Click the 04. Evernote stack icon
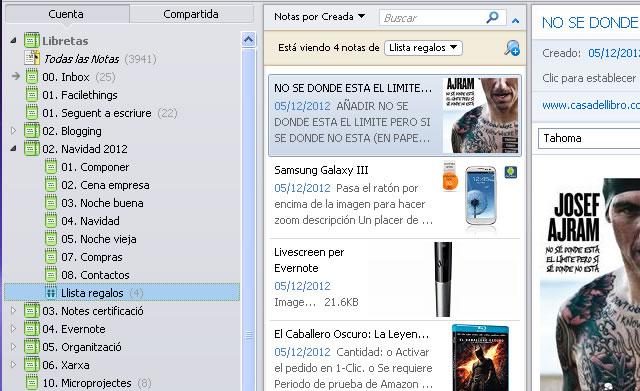Image resolution: width=640 pixels, height=391 pixels. tap(31, 329)
